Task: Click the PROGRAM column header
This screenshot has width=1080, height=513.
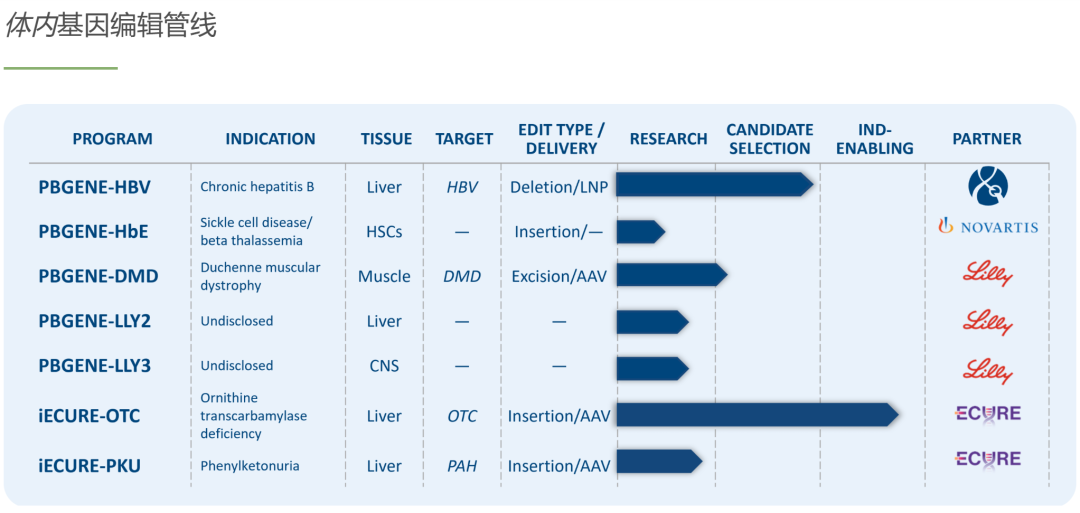Action: coord(113,138)
